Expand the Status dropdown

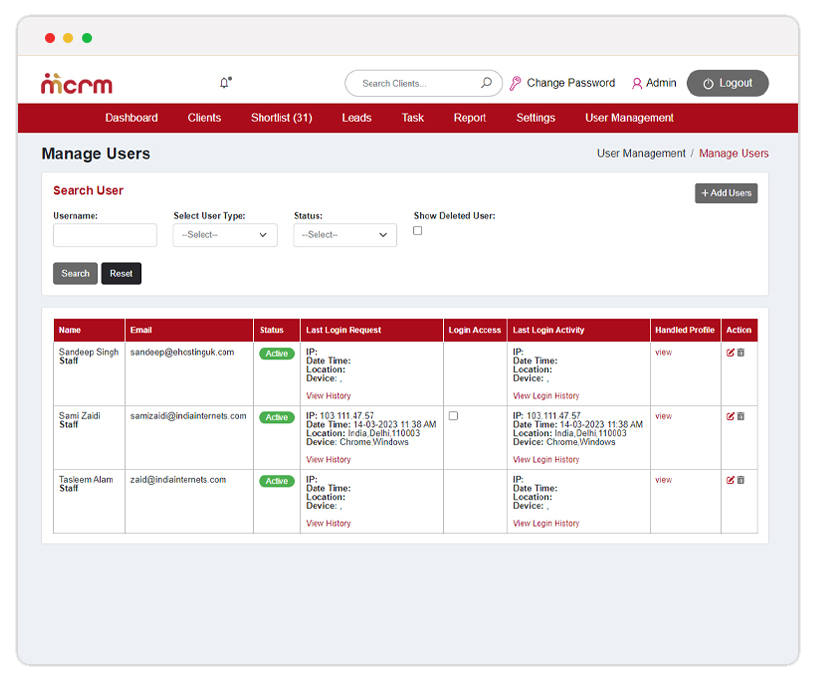[x=345, y=235]
